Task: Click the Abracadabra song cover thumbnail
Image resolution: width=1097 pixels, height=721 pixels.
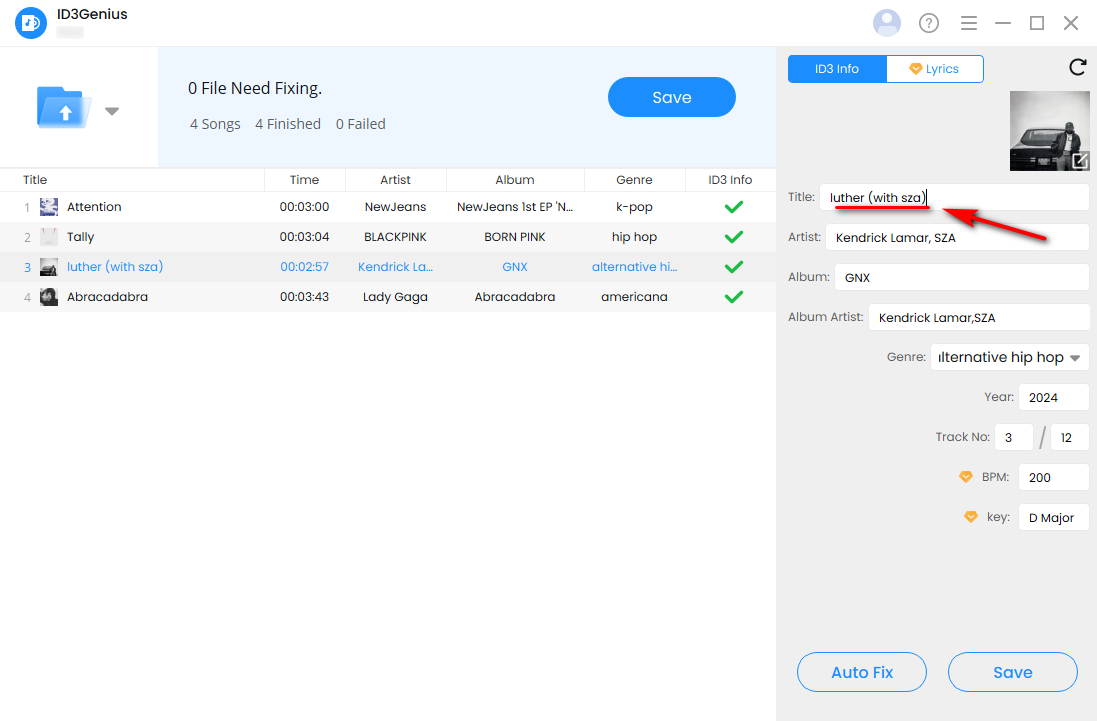Action: [x=49, y=297]
